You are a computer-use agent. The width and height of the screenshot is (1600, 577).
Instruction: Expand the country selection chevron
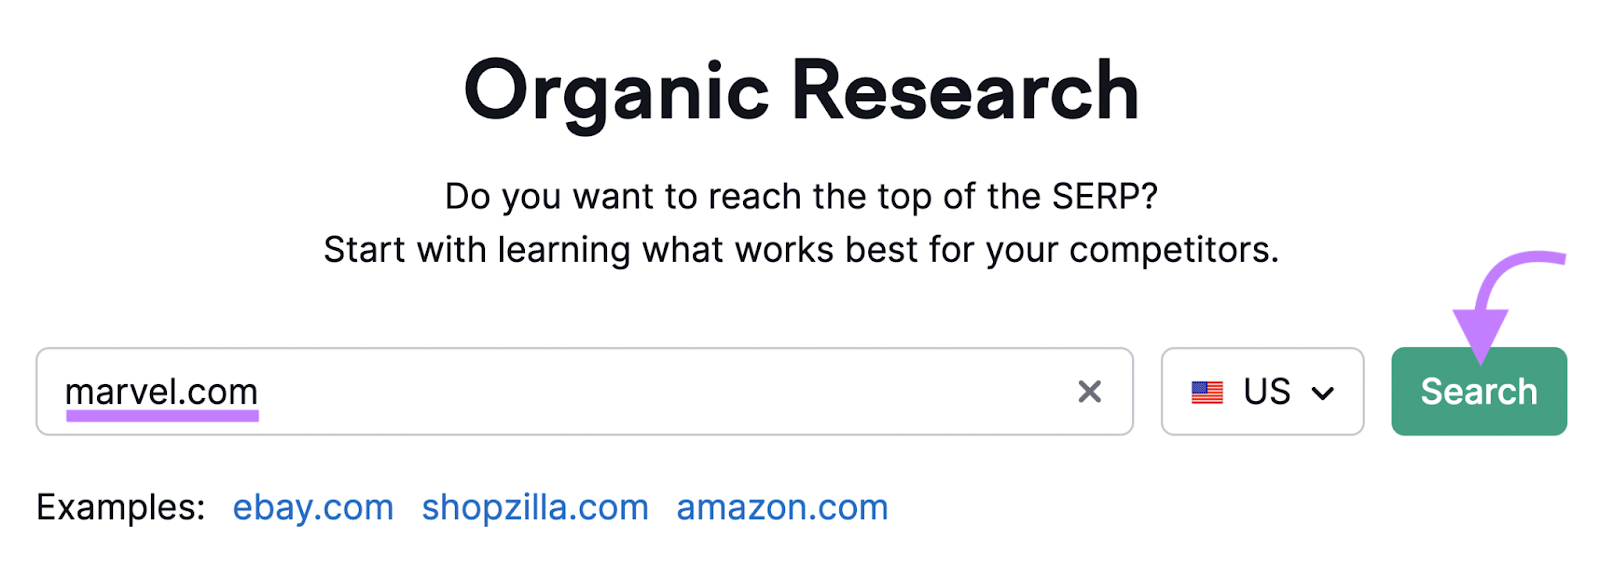click(1324, 392)
